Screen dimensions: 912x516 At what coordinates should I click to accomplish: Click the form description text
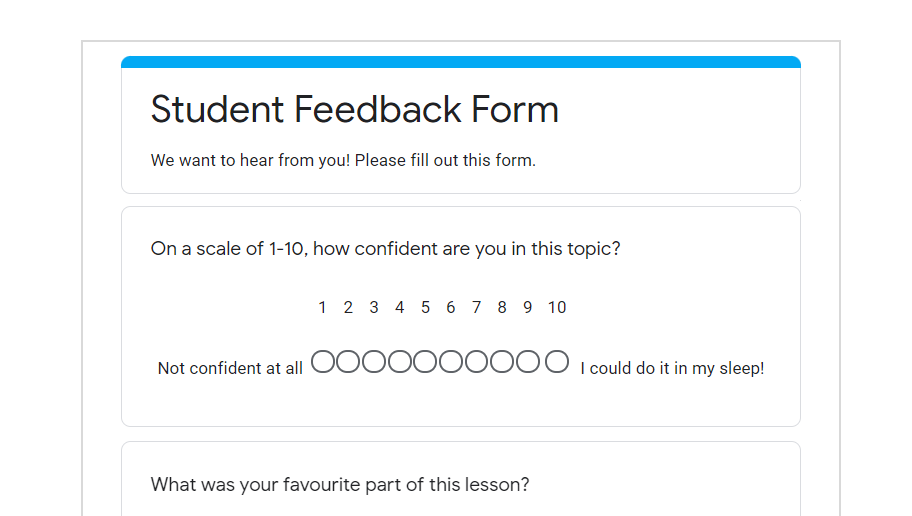click(343, 160)
